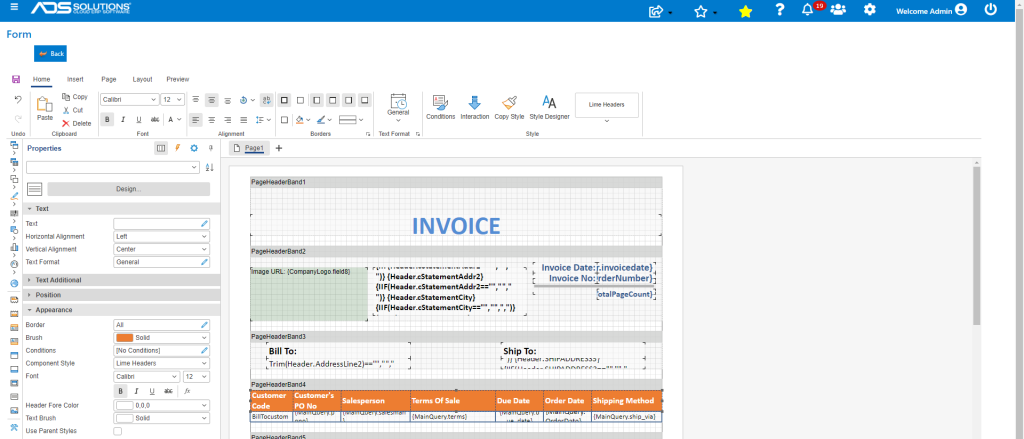Select the INVOICE title on canvas
The image size is (1024, 439).
456,226
